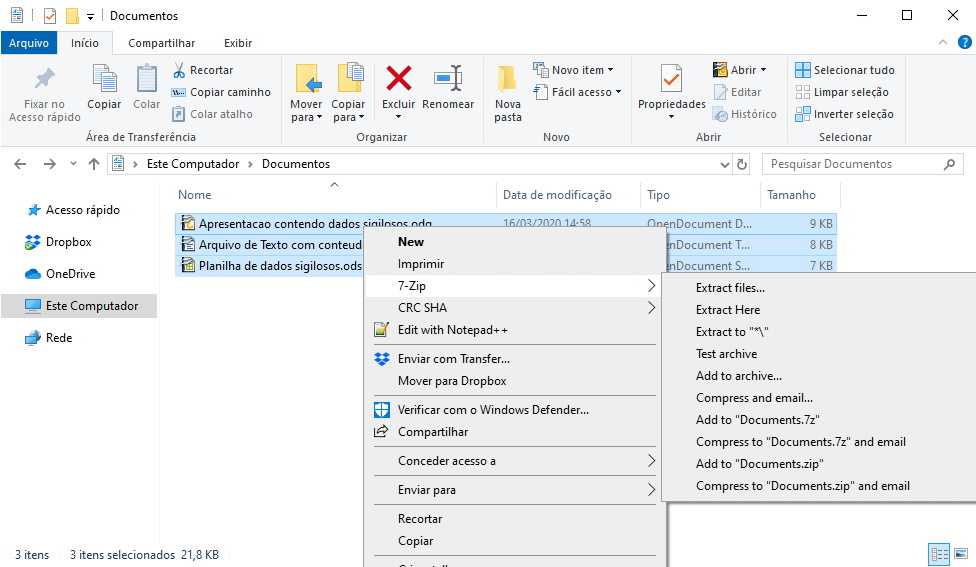Image resolution: width=976 pixels, height=567 pixels.
Task: Click the refresh button beside address bar
Action: (741, 164)
